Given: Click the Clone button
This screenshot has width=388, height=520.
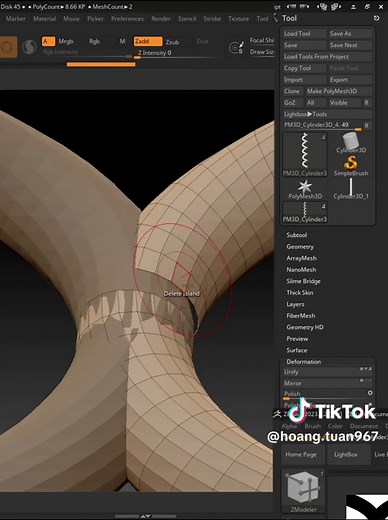Looking at the screenshot, I should pos(293,91).
